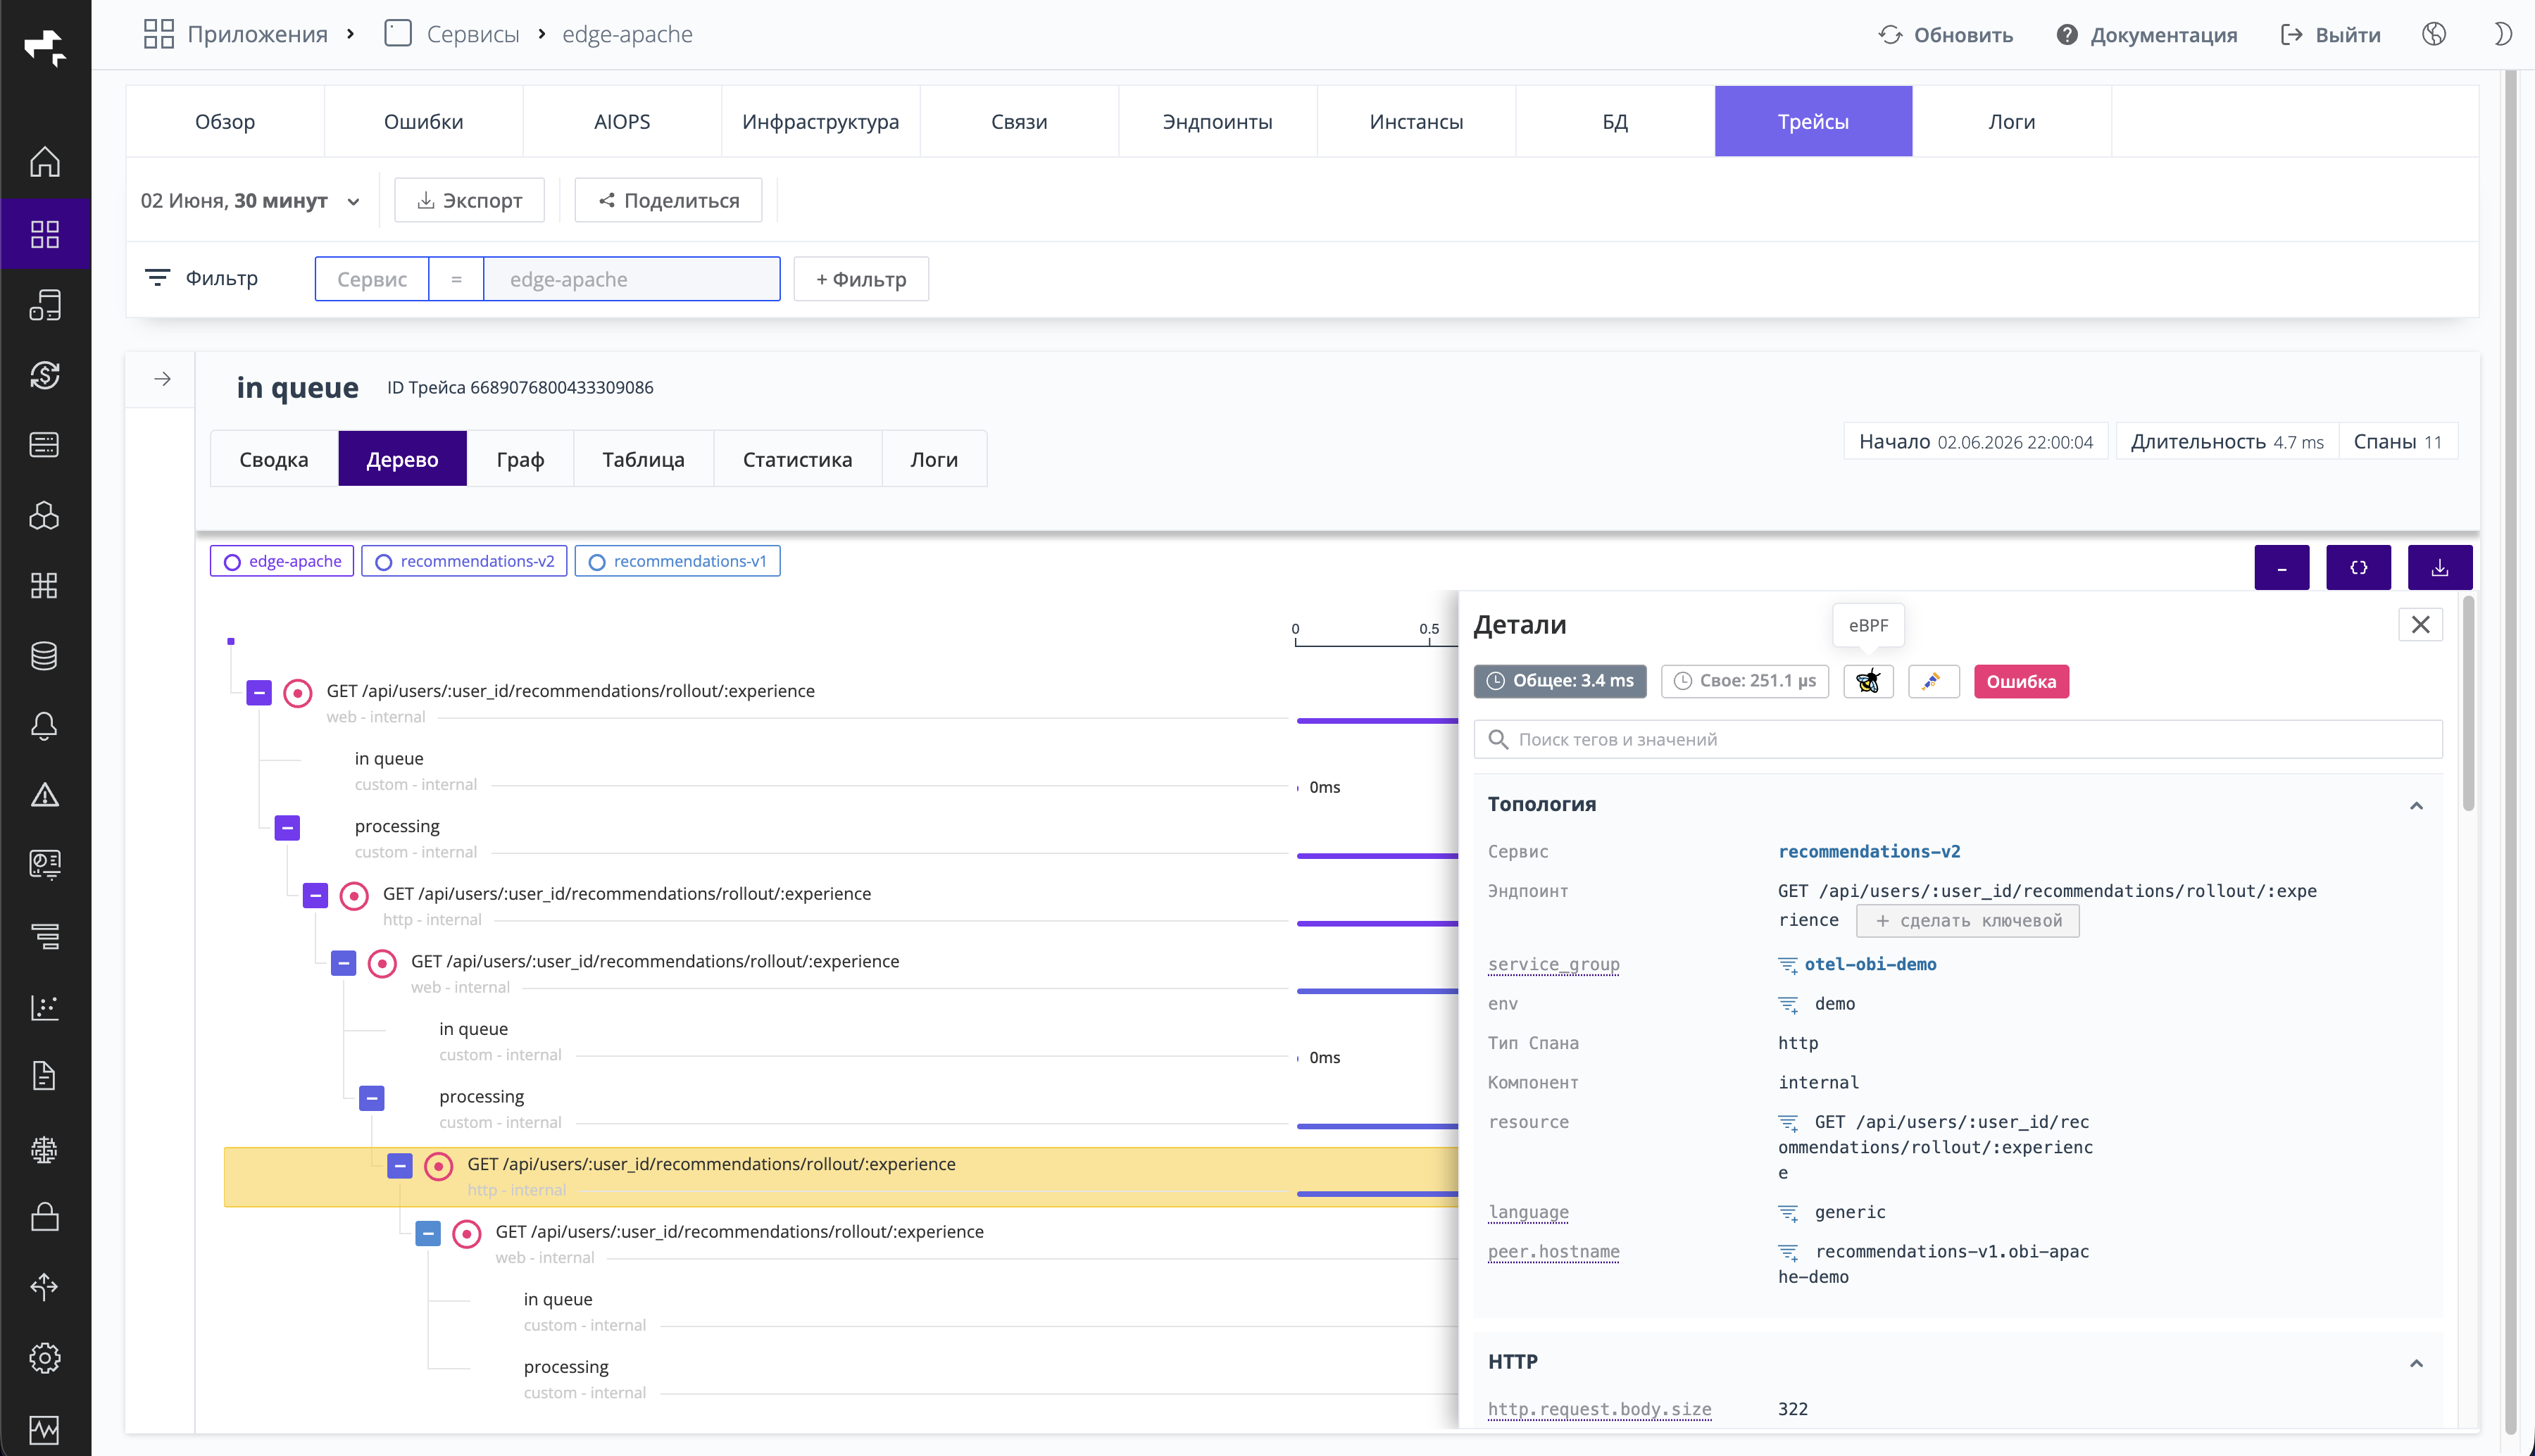The width and height of the screenshot is (2535, 1456).
Task: Click the Поделиться button
Action: [668, 200]
